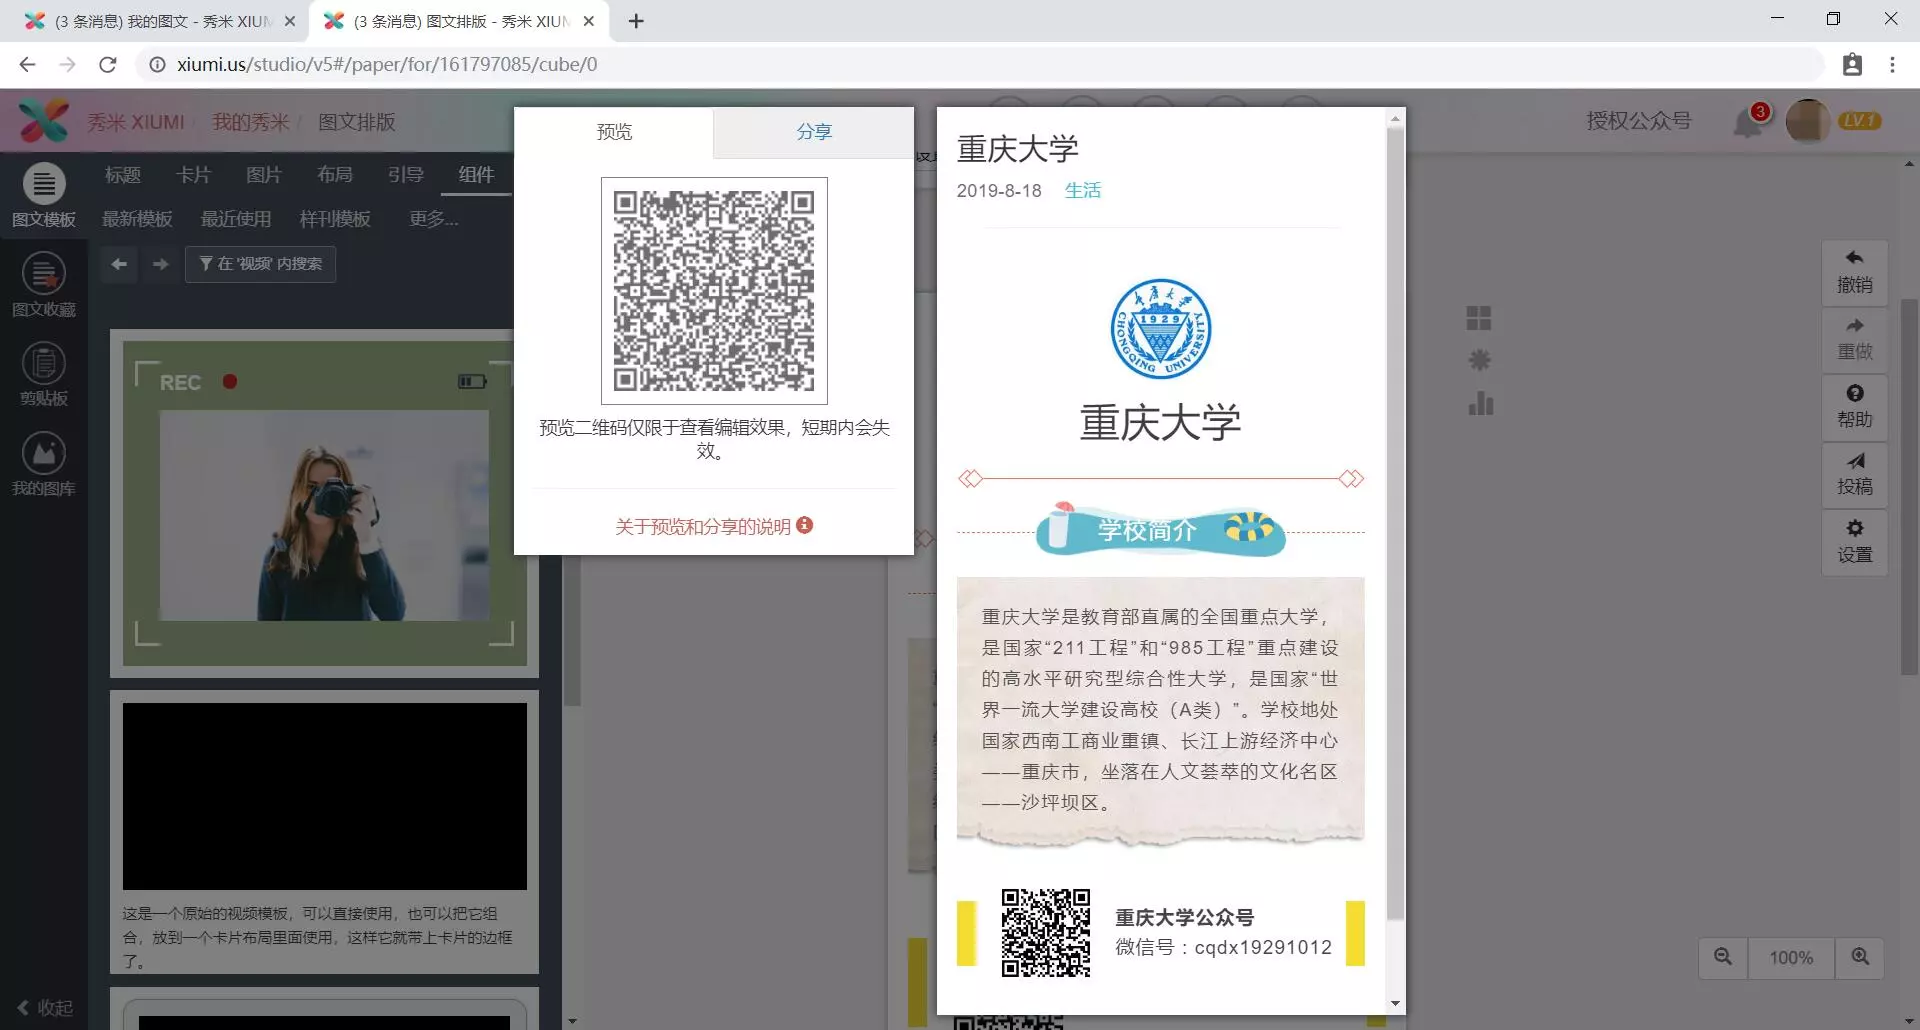Click preview panel scrollbar up arrow
The image size is (1920, 1030).
pyautogui.click(x=1395, y=118)
